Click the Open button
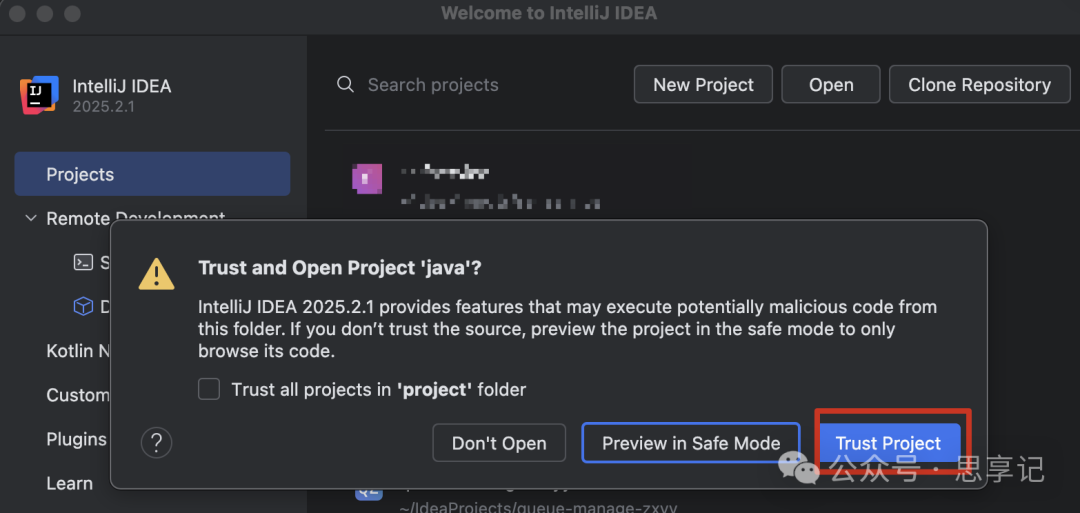 (x=831, y=85)
